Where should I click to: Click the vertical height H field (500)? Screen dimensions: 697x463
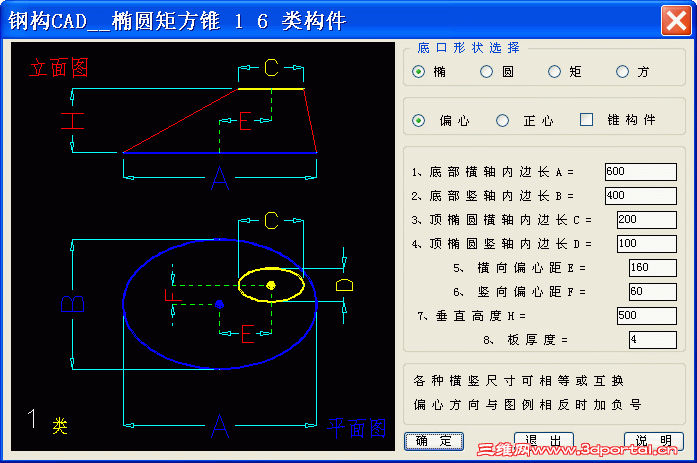(x=647, y=315)
